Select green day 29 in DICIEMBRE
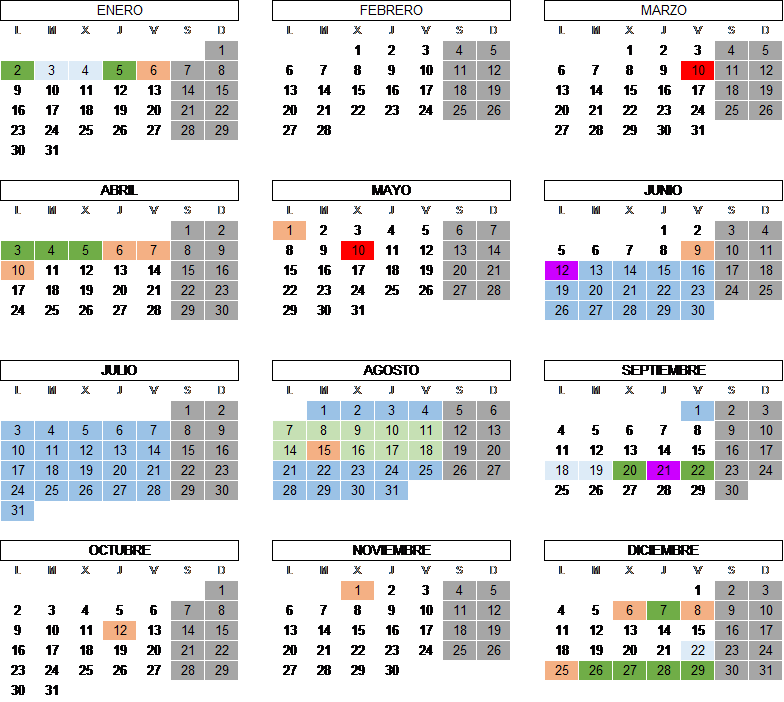 pos(698,670)
